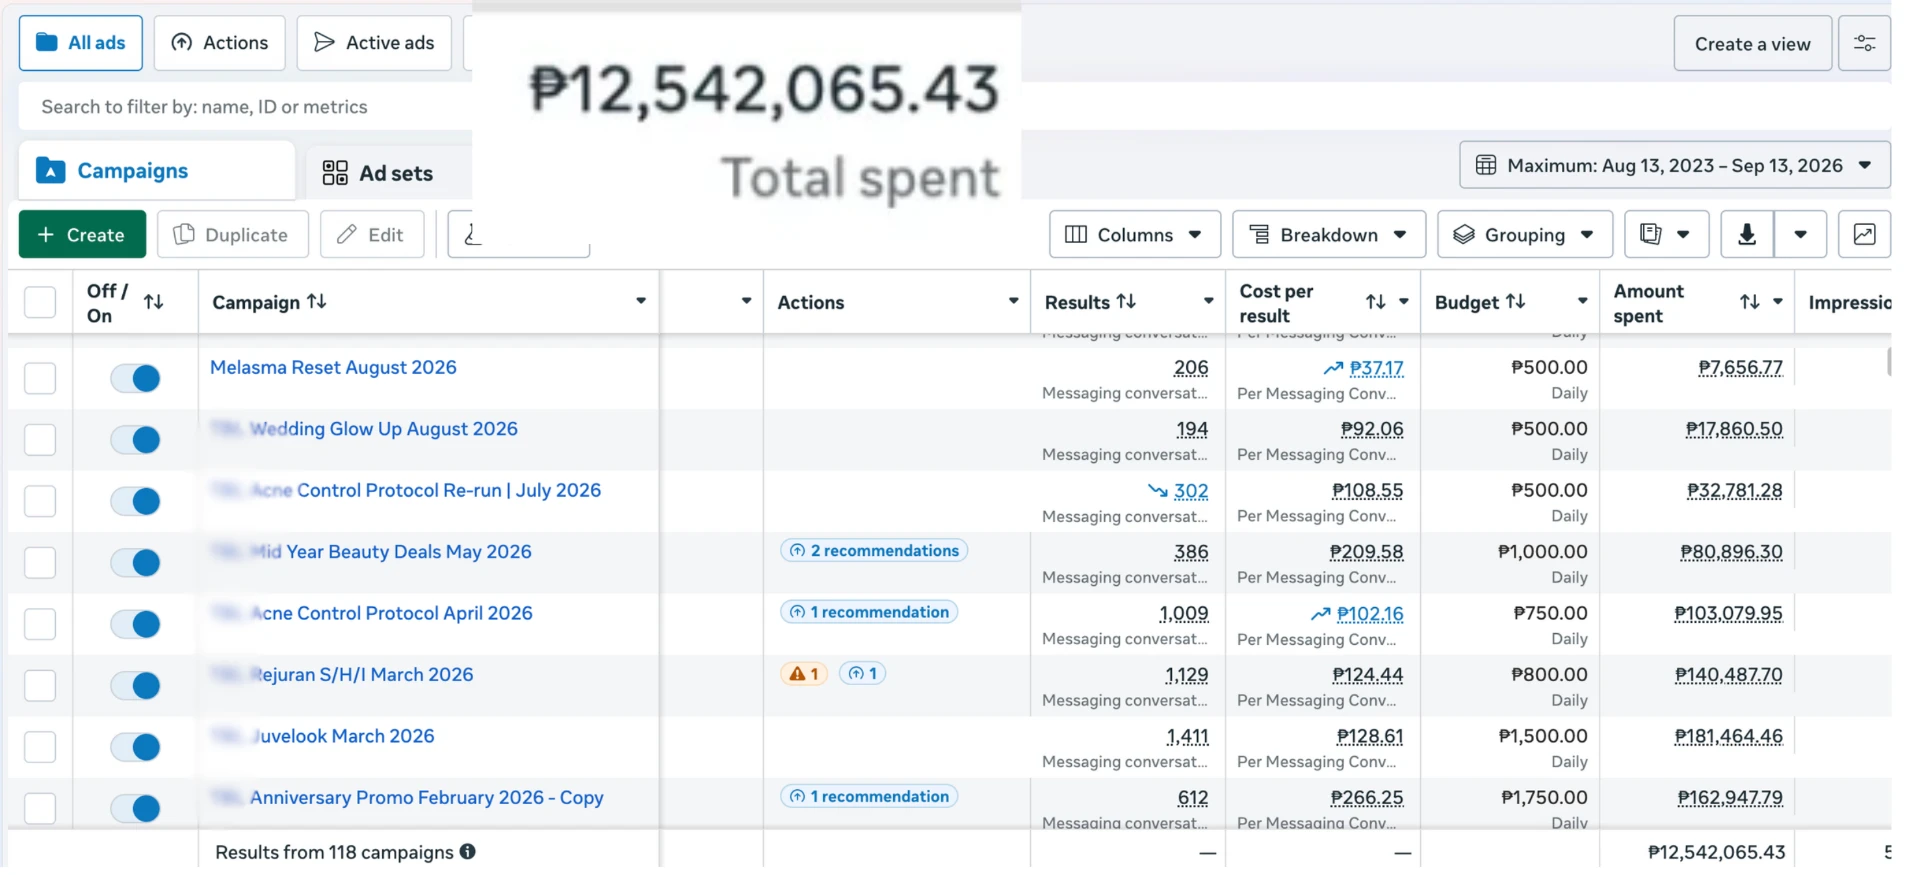Open Actions column options caret
The image size is (1920, 875).
coord(1013,301)
